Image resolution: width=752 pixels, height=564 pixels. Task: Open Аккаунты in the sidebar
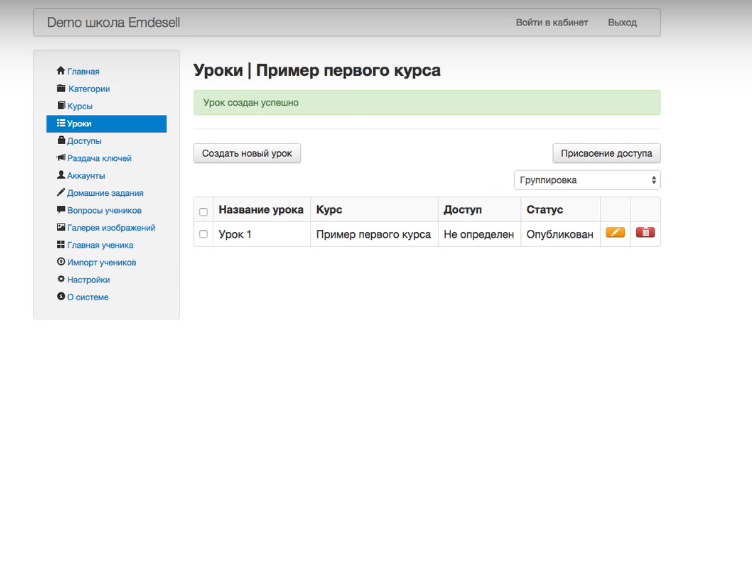pos(86,176)
